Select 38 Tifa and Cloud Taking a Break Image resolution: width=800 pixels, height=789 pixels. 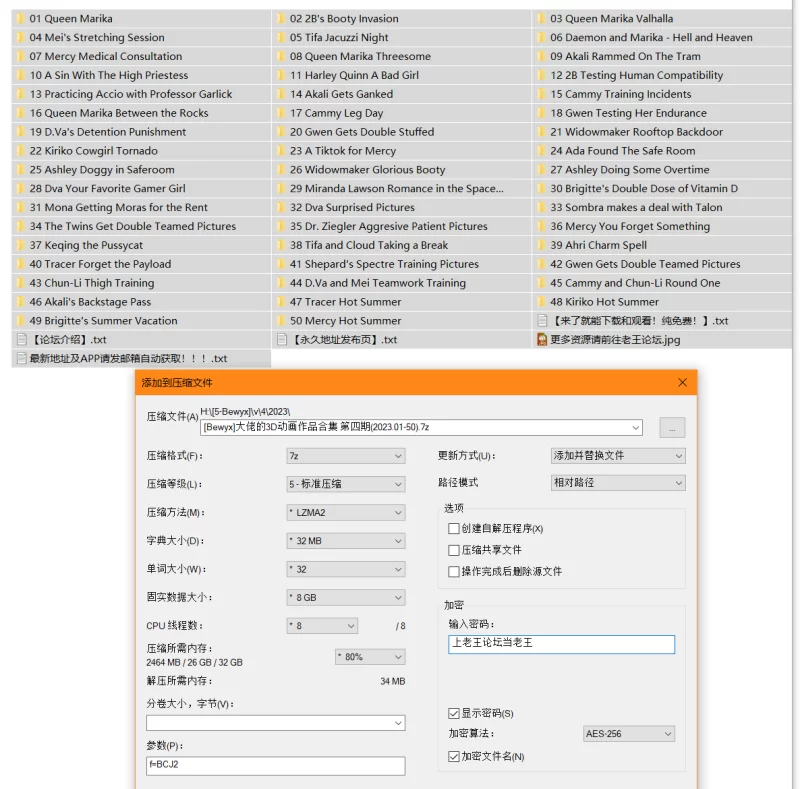369,245
